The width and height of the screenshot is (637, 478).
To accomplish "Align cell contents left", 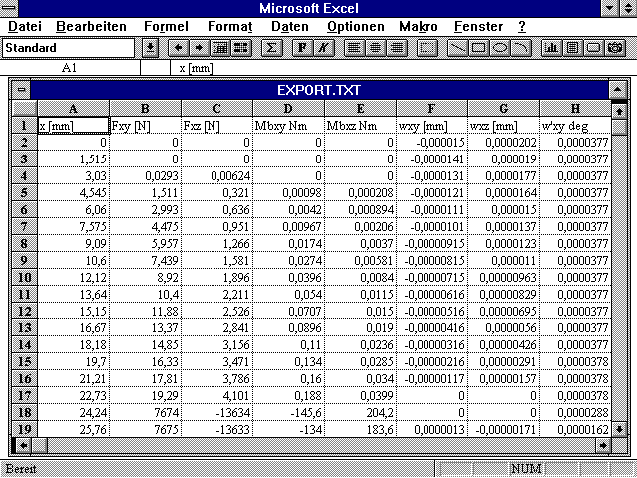I will click(x=354, y=48).
